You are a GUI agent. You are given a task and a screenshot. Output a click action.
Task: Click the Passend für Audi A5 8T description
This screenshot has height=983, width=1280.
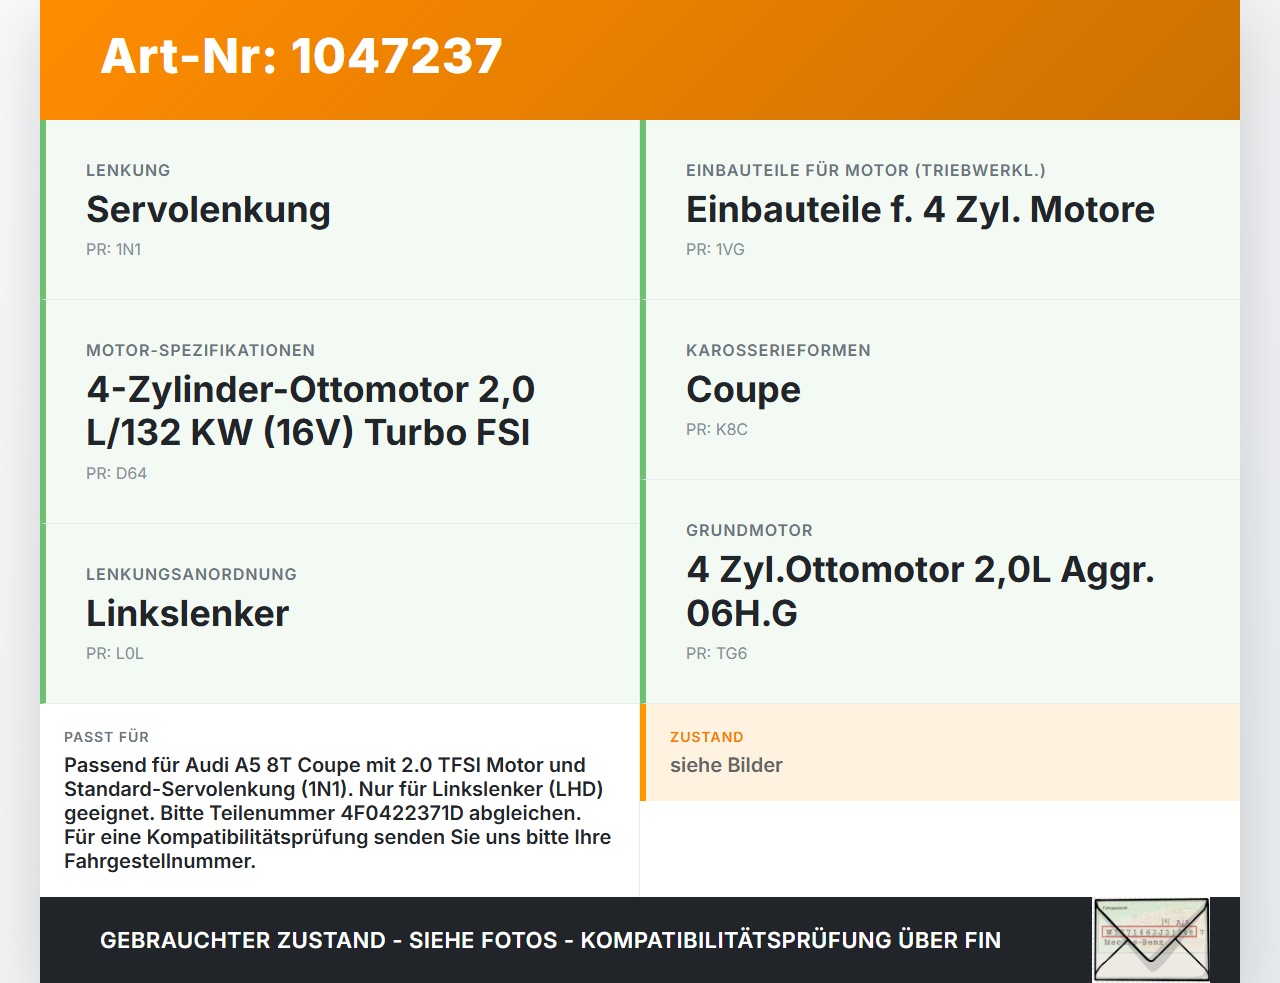pos(338,813)
